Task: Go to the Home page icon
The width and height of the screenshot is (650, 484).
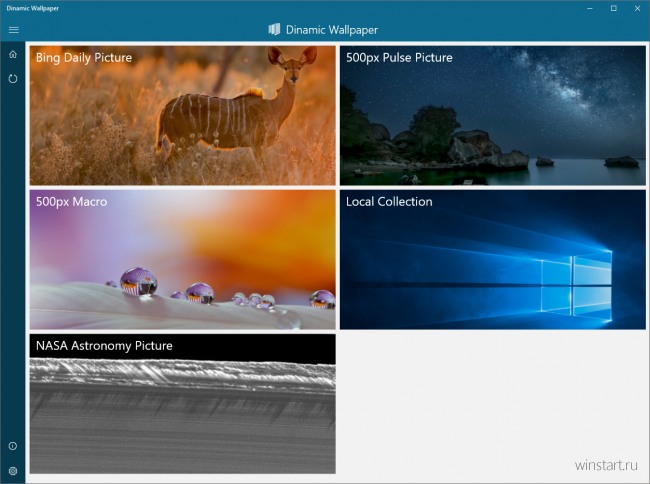Action: point(13,54)
